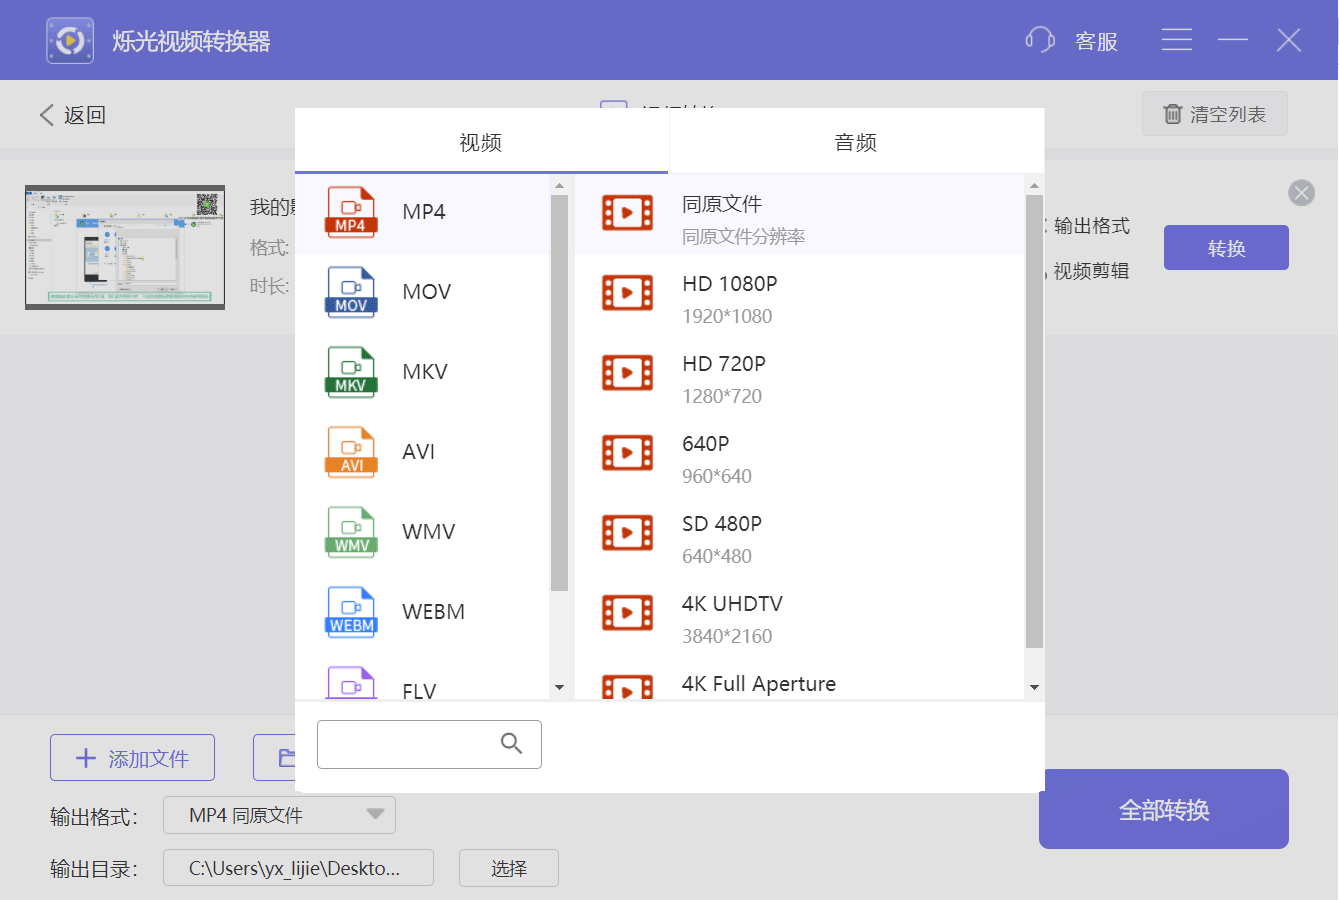Select the MOV format label
1339x900 pixels.
(427, 292)
